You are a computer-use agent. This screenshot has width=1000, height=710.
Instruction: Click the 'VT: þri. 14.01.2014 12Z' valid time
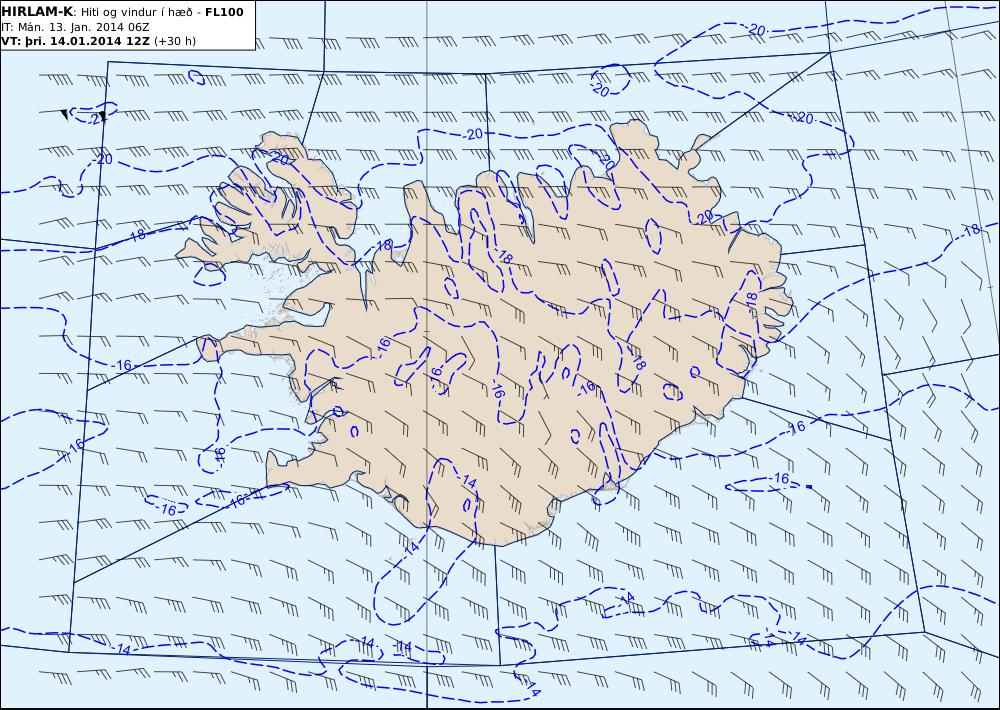click(x=76, y=41)
